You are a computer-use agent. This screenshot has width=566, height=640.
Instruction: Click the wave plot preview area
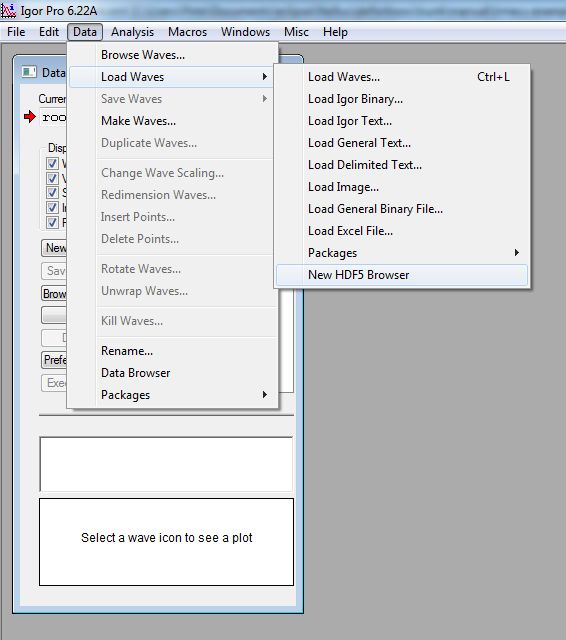166,542
